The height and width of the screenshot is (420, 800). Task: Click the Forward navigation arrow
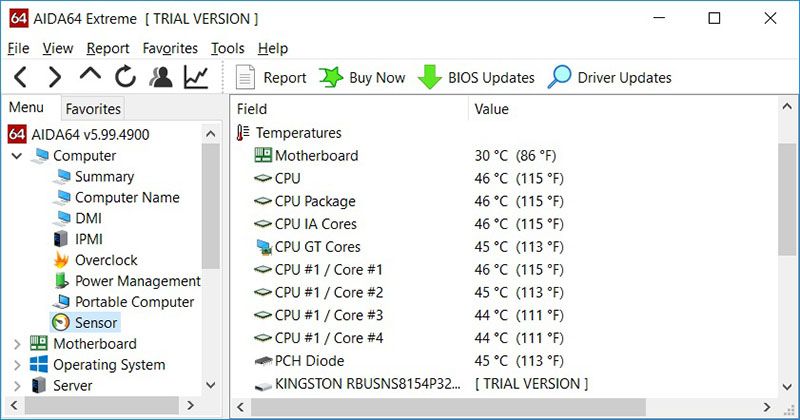[x=55, y=77]
